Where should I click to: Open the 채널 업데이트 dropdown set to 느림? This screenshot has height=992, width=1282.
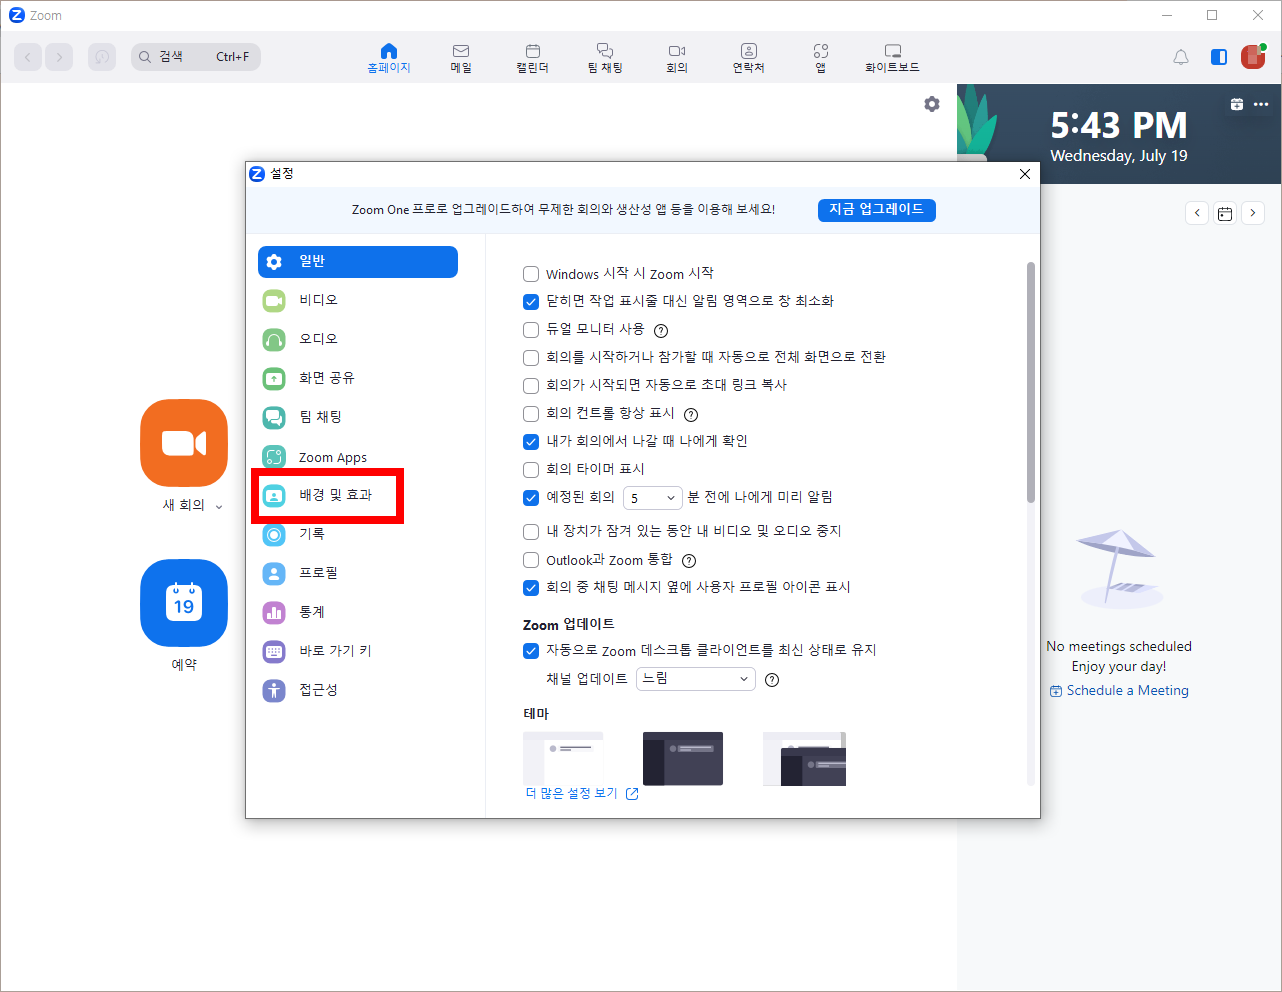(695, 679)
